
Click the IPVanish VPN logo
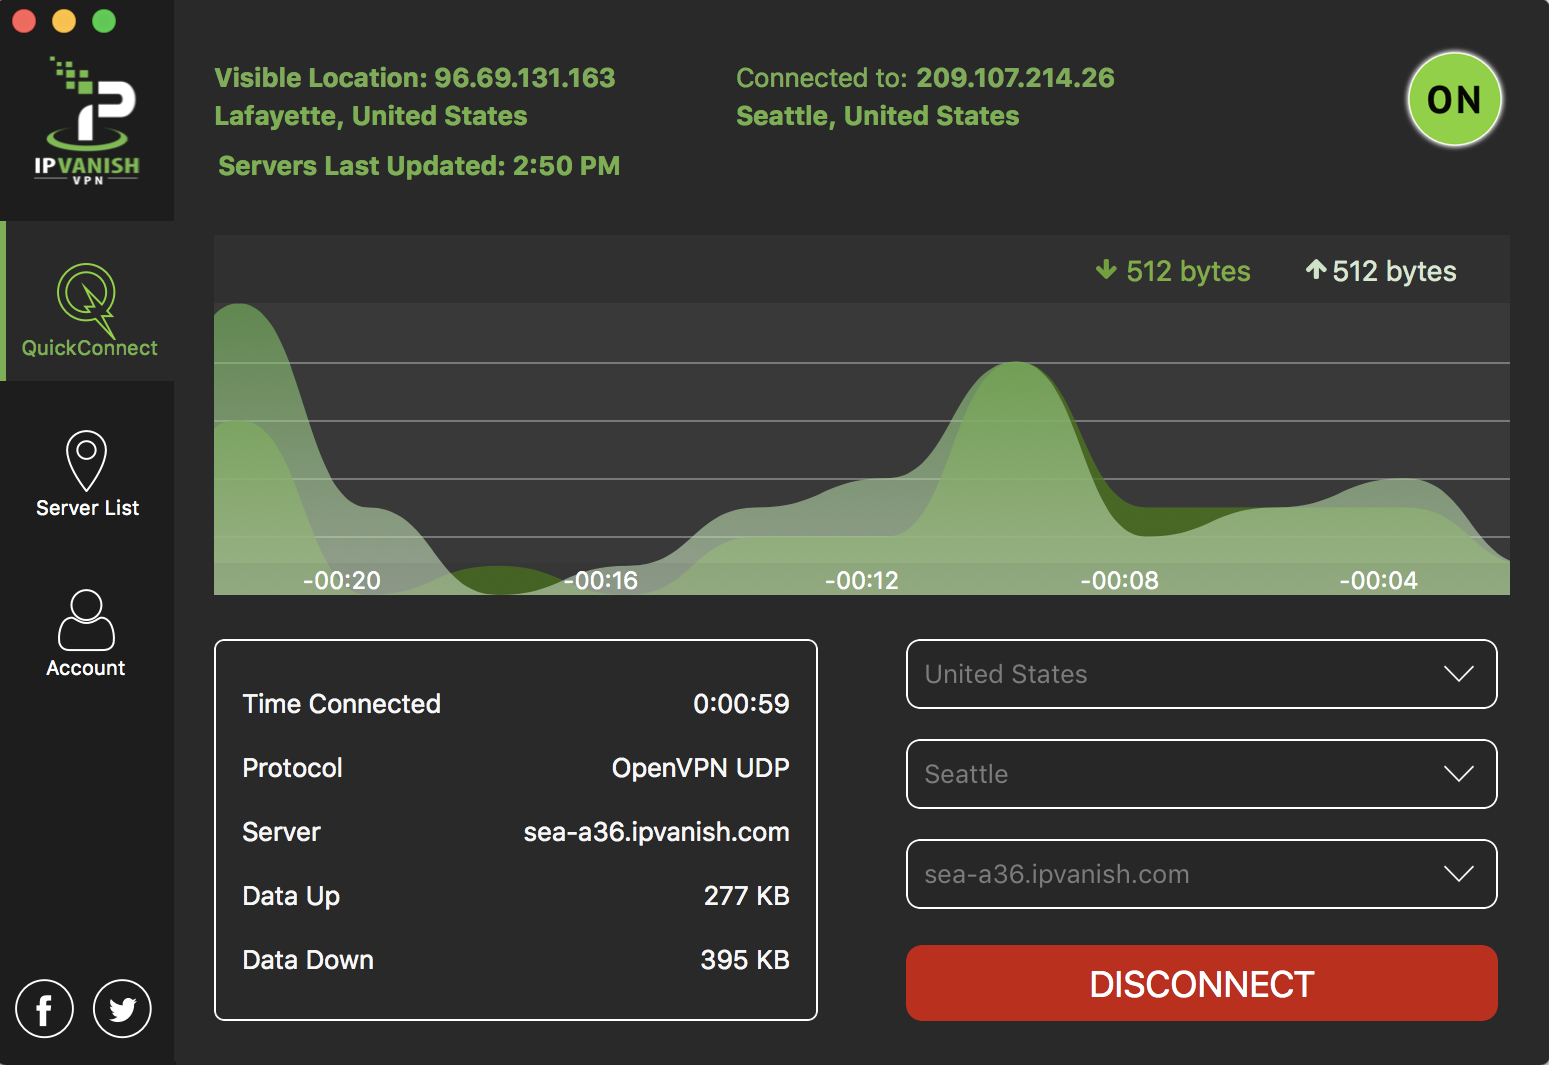[87, 121]
